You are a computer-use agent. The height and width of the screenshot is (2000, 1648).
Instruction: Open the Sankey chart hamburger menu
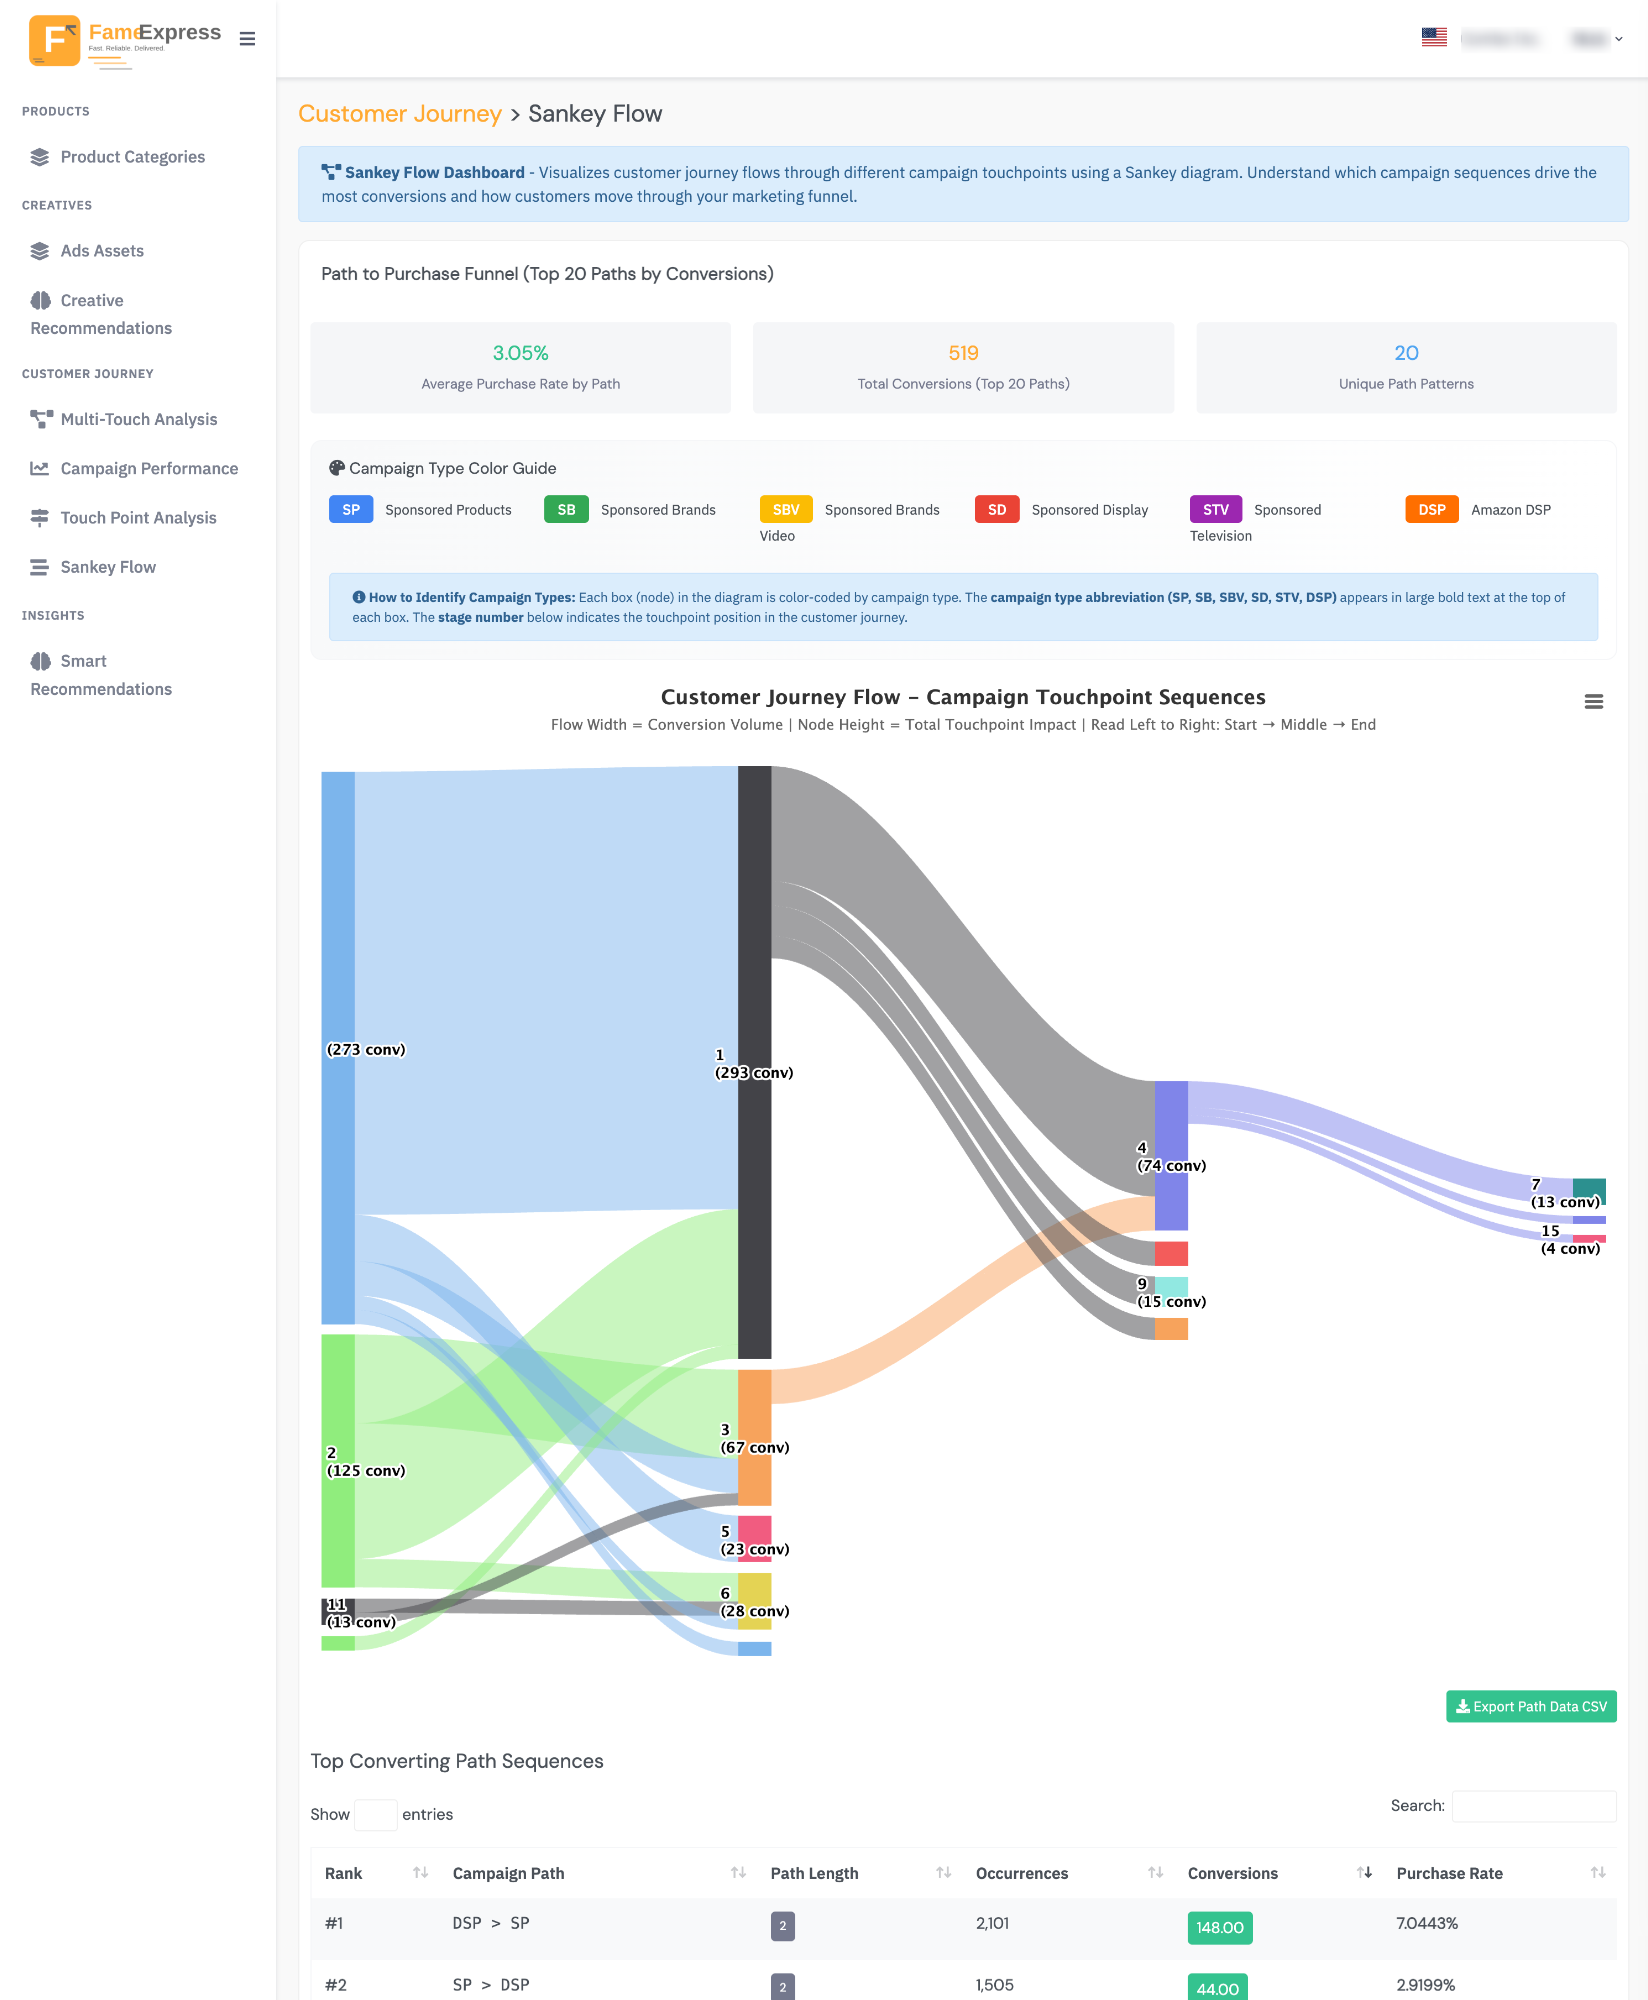point(1593,701)
